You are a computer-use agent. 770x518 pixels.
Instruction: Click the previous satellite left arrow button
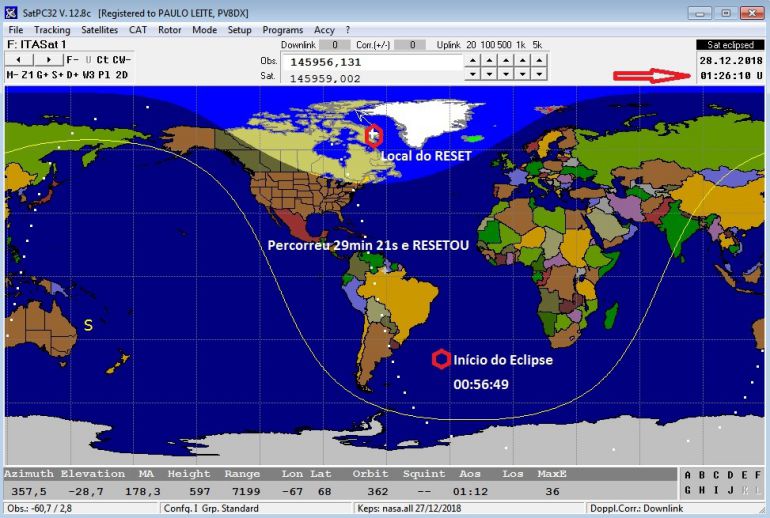pyautogui.click(x=20, y=60)
